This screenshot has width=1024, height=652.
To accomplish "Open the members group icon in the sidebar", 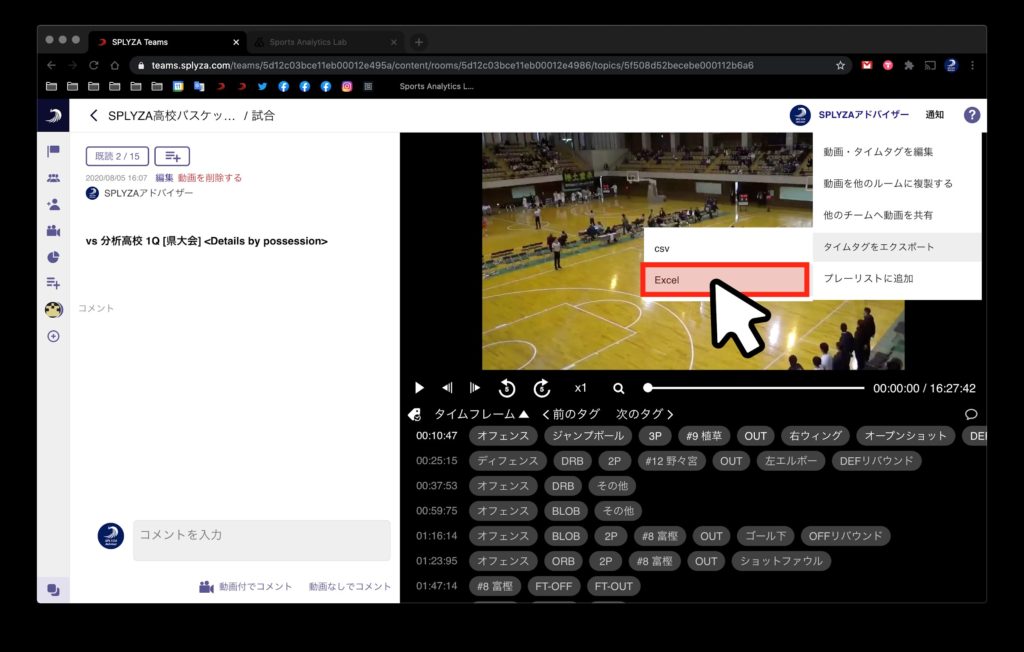I will [x=54, y=178].
